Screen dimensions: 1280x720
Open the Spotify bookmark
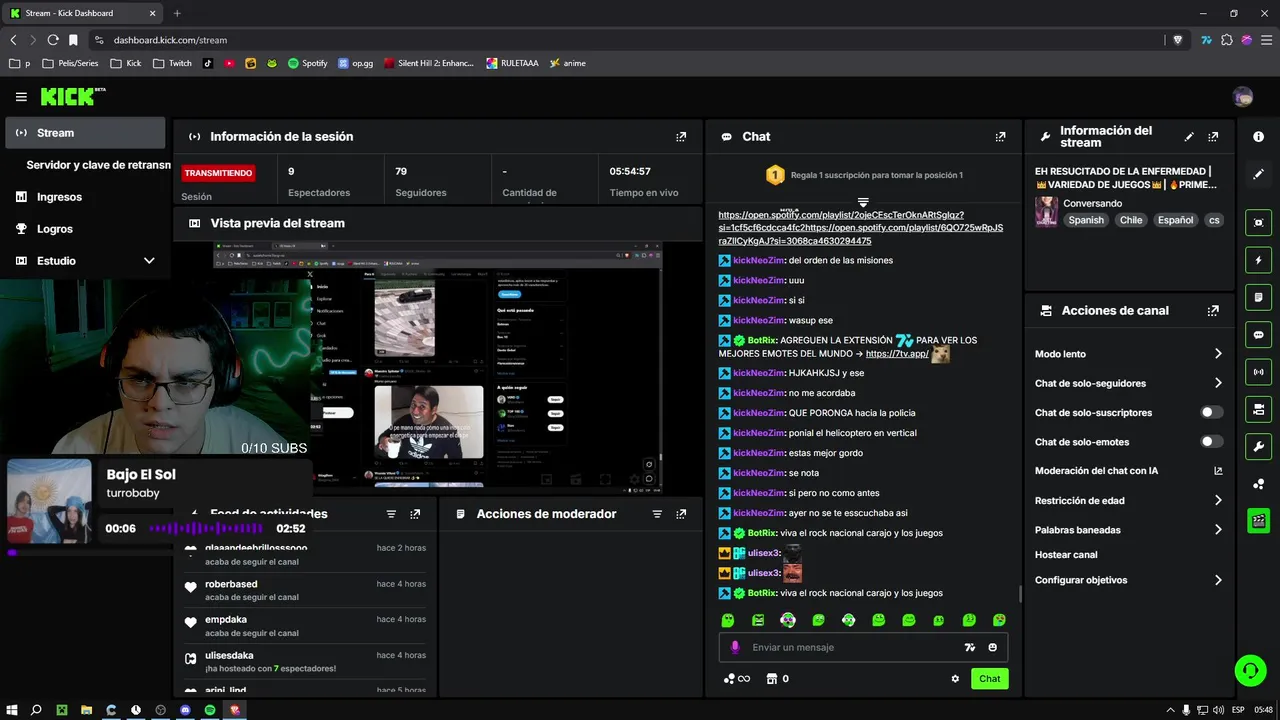pyautogui.click(x=307, y=63)
